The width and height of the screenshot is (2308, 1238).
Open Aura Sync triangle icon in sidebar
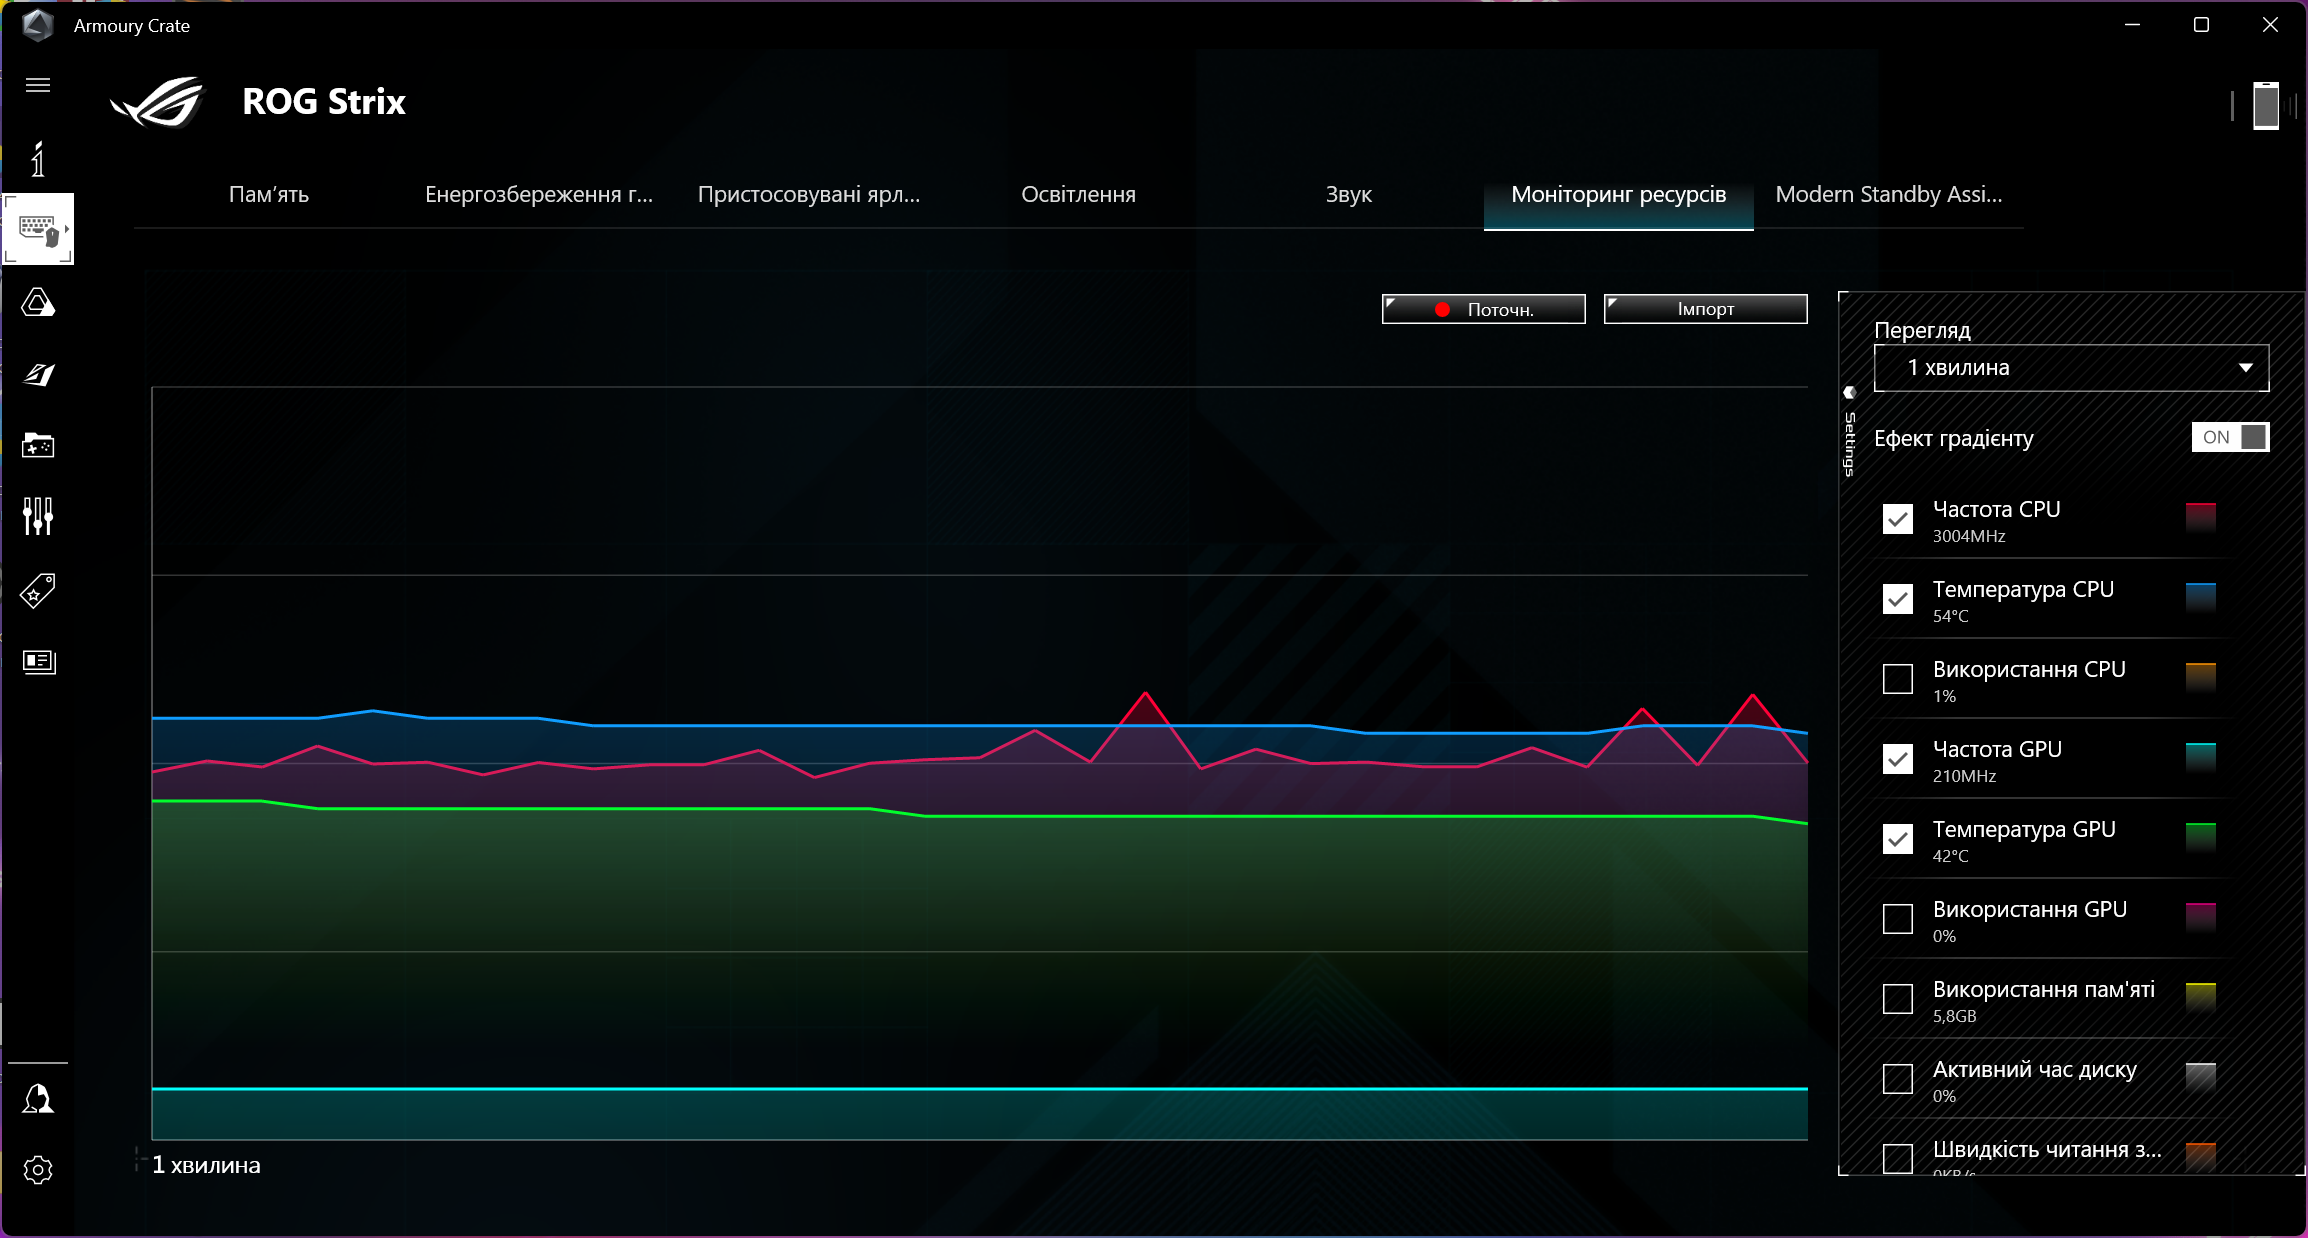click(x=38, y=302)
